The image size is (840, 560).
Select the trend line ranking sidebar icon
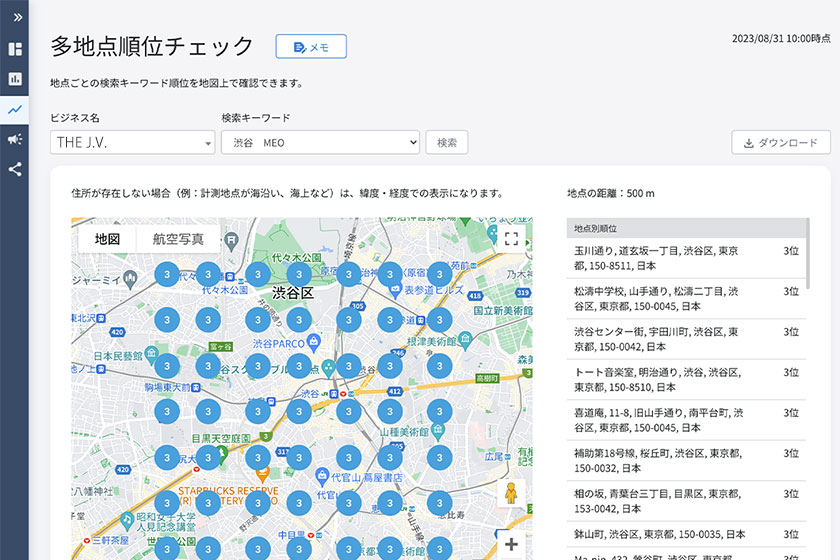[15, 110]
